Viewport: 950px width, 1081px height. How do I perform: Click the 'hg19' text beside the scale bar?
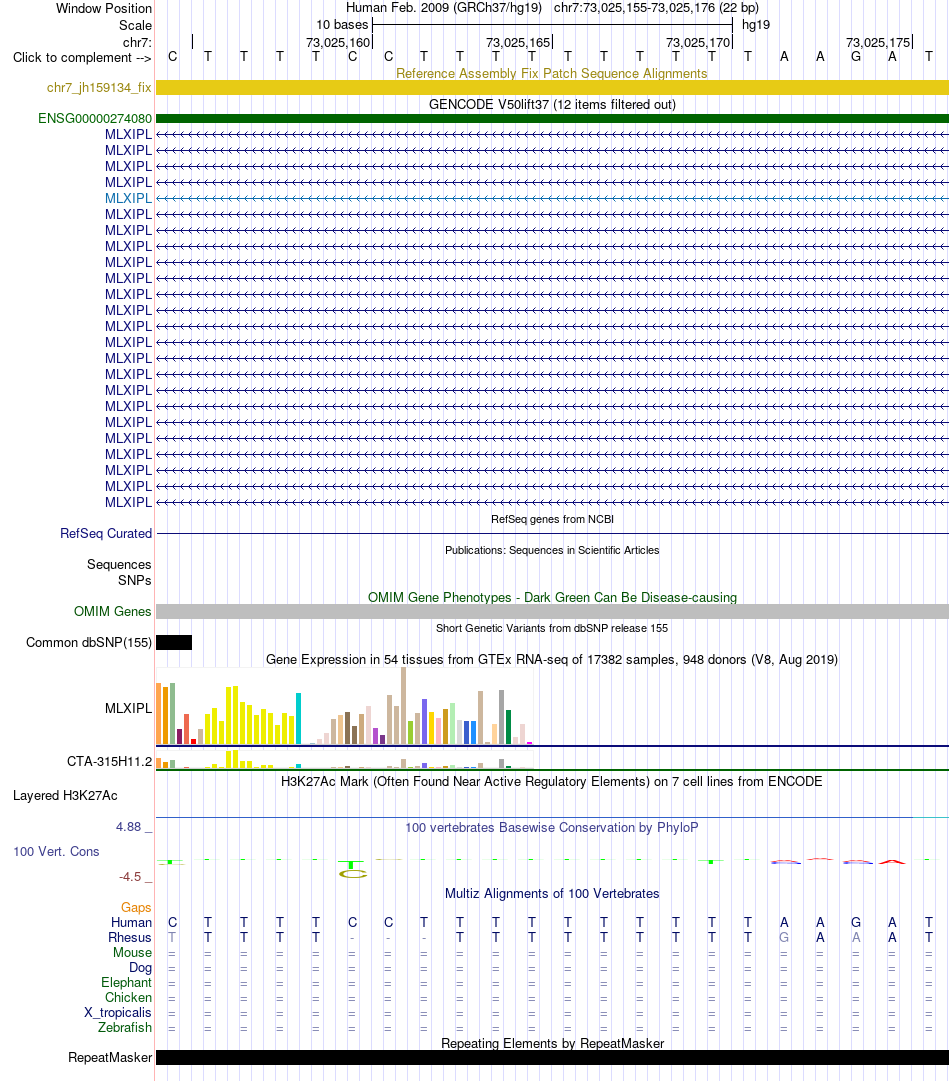pos(756,25)
